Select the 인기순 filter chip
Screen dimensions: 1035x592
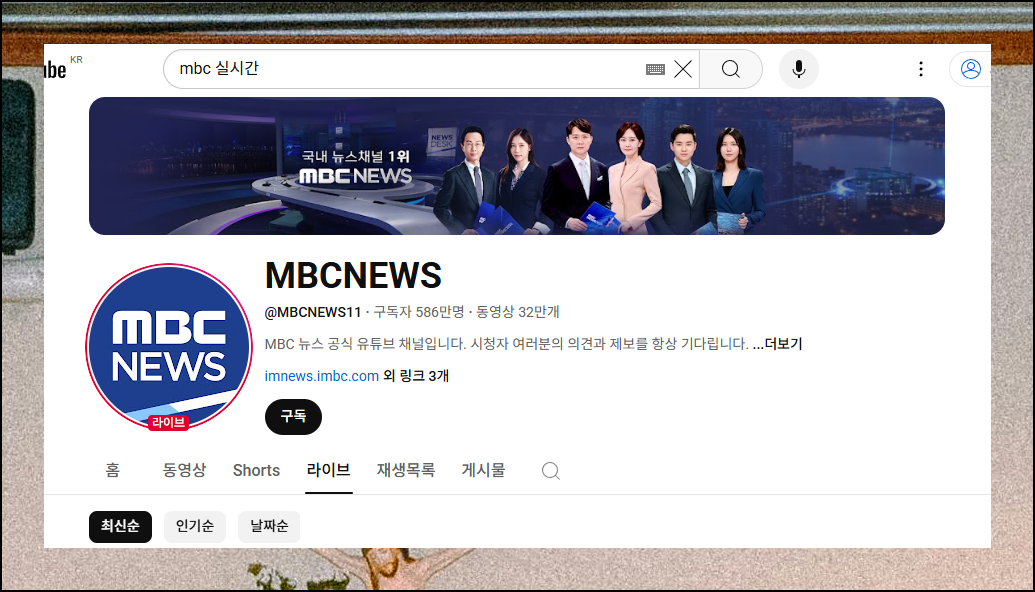[195, 527]
